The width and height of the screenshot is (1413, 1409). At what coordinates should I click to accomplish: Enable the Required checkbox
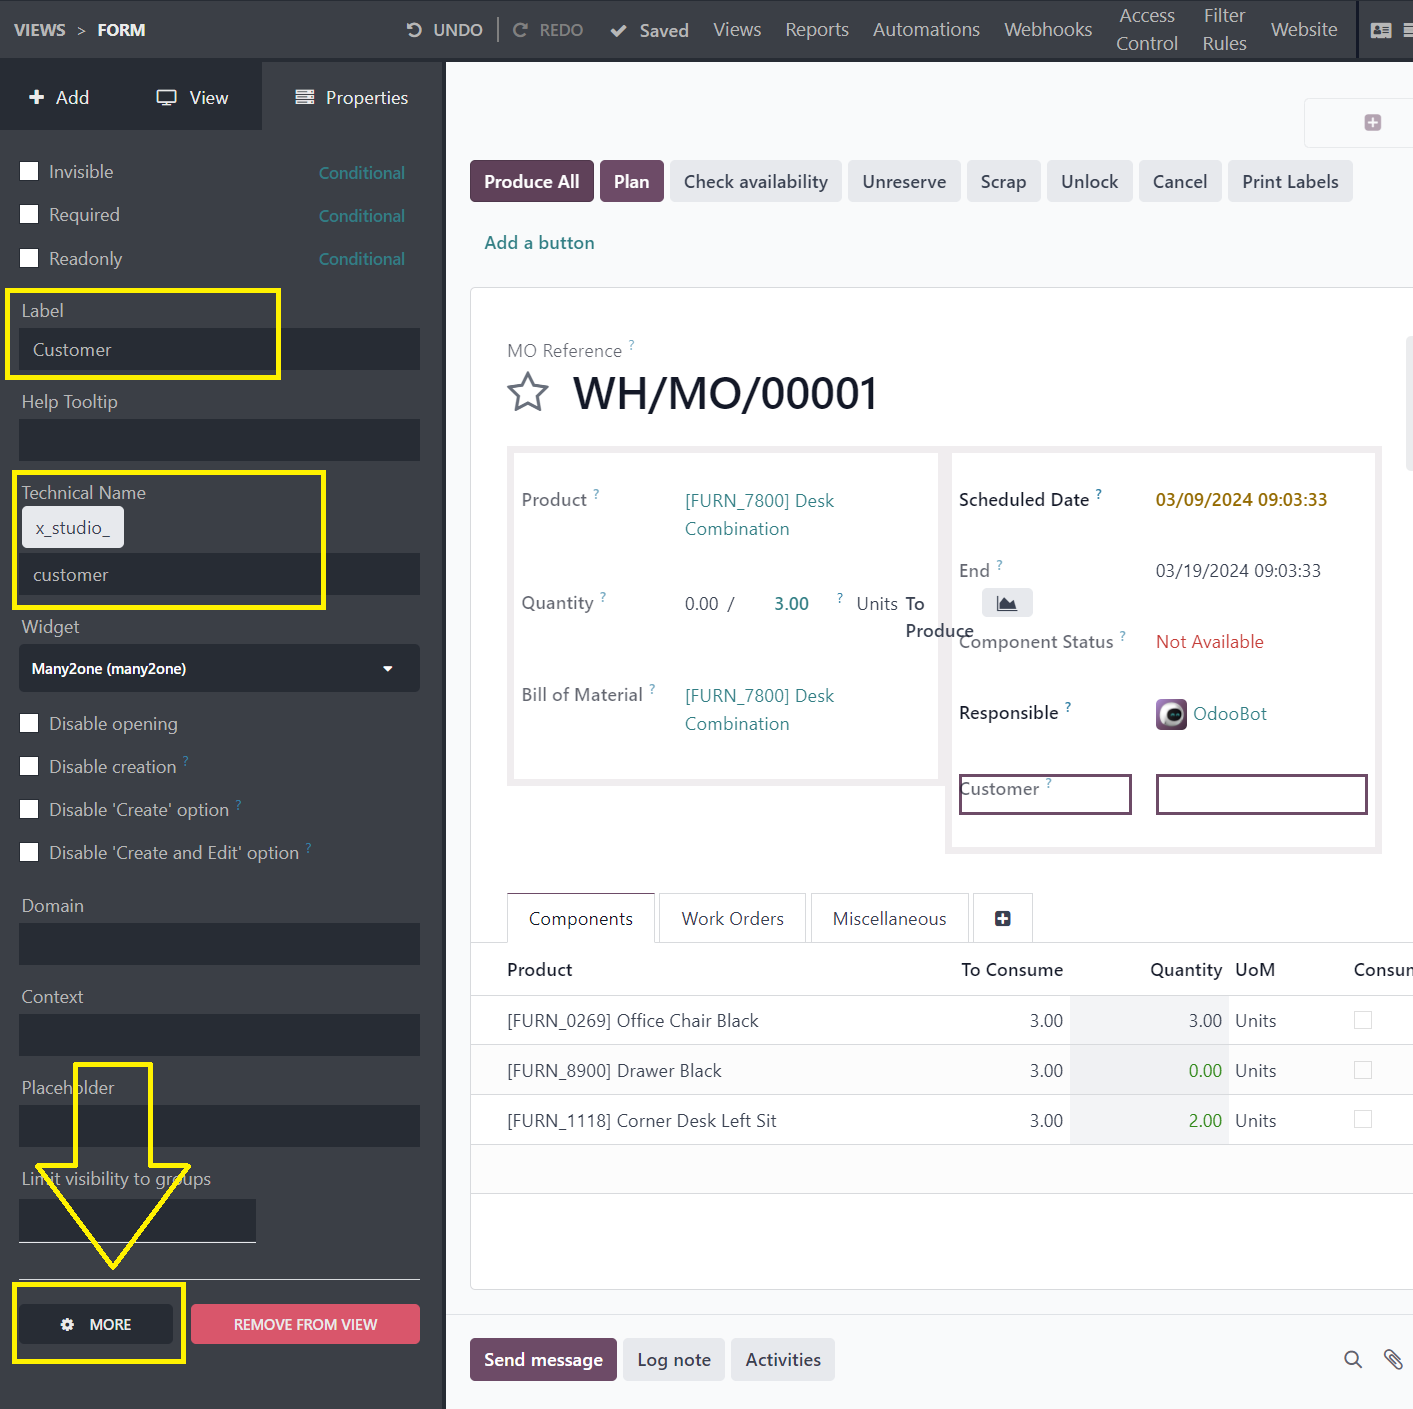(x=30, y=214)
